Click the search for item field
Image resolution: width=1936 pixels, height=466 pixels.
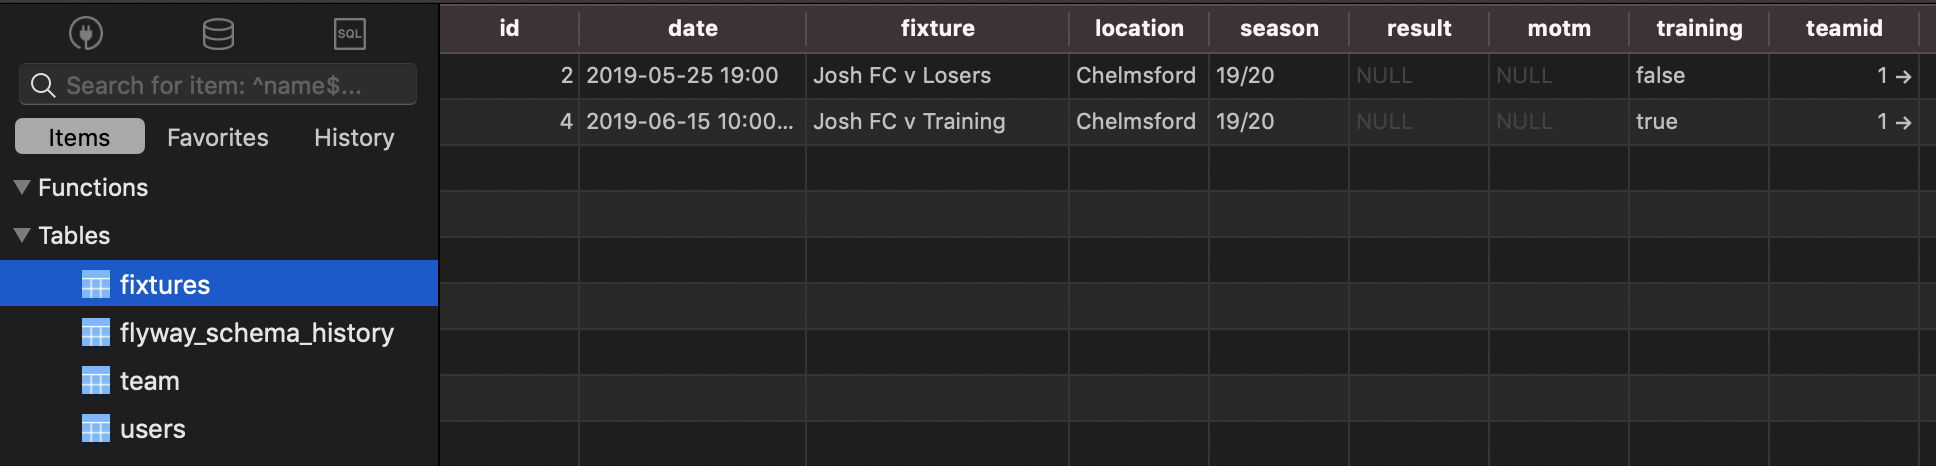230,85
